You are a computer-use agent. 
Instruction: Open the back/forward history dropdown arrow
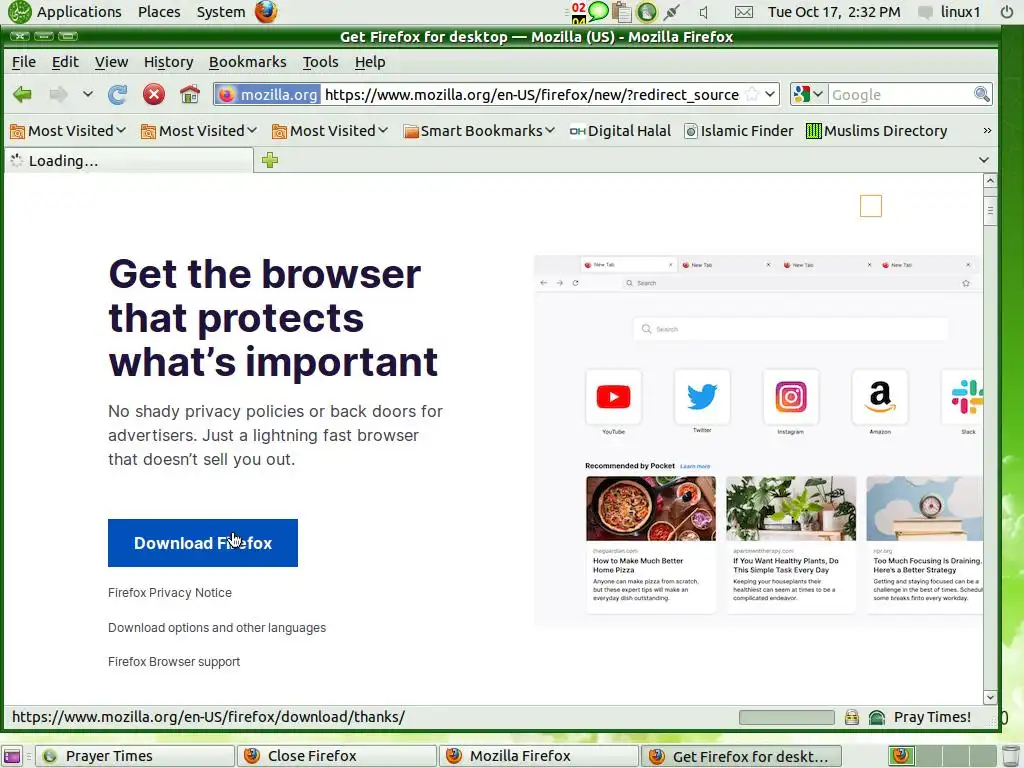click(88, 95)
